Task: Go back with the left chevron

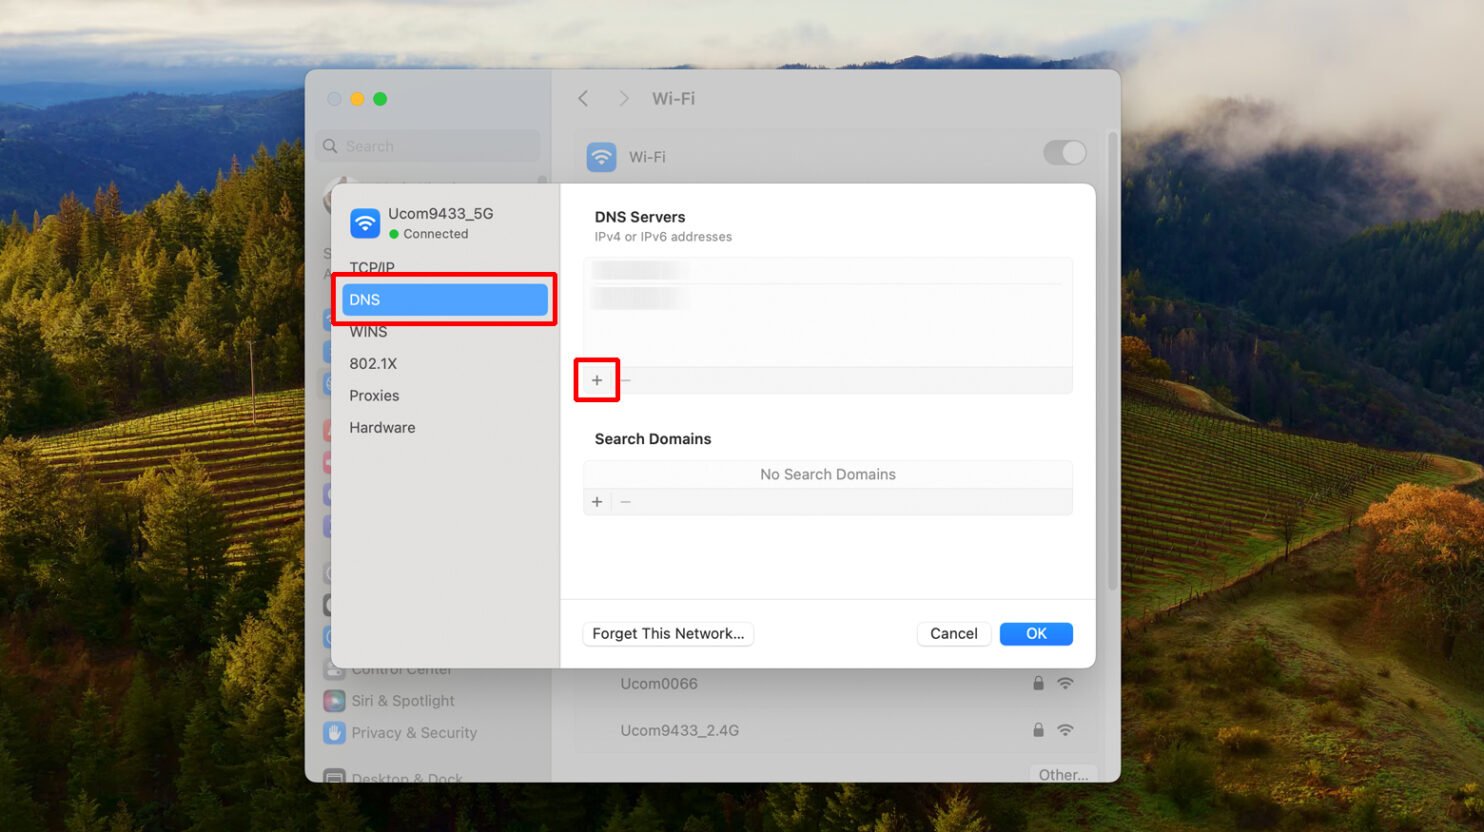Action: pos(583,98)
